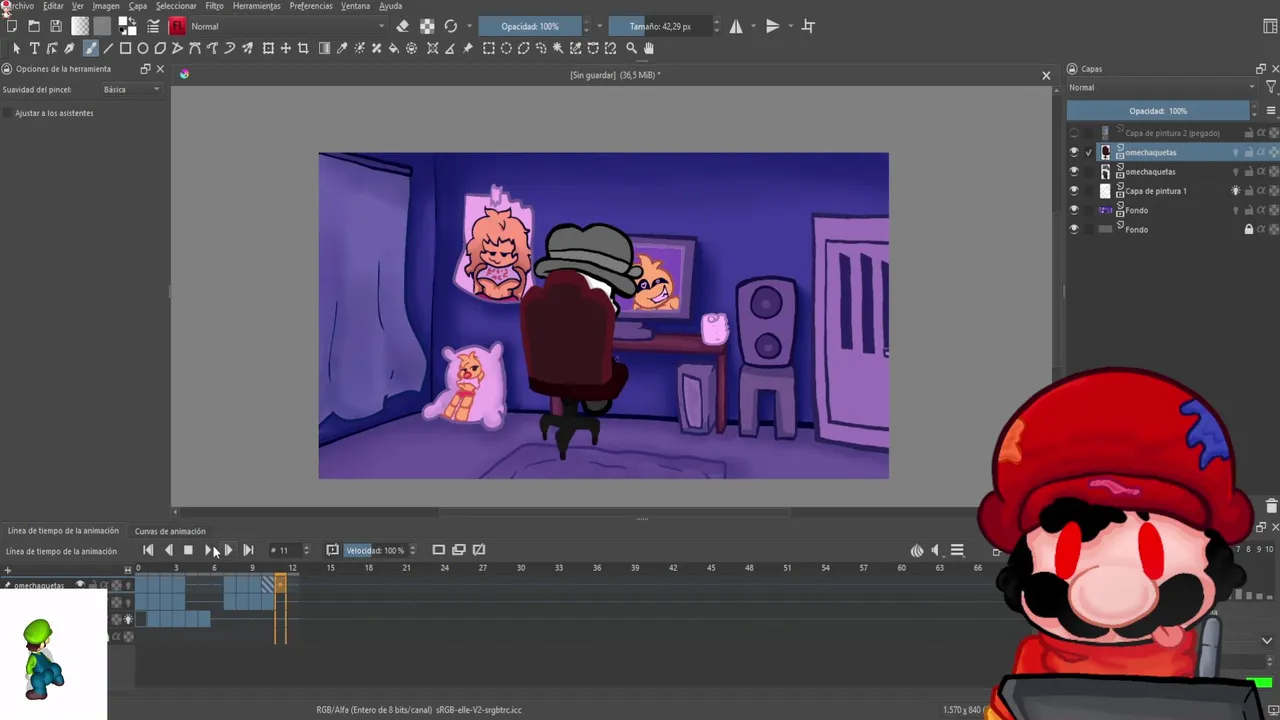Open the Preferencias menu
The width and height of the screenshot is (1280, 720).
click(311, 6)
